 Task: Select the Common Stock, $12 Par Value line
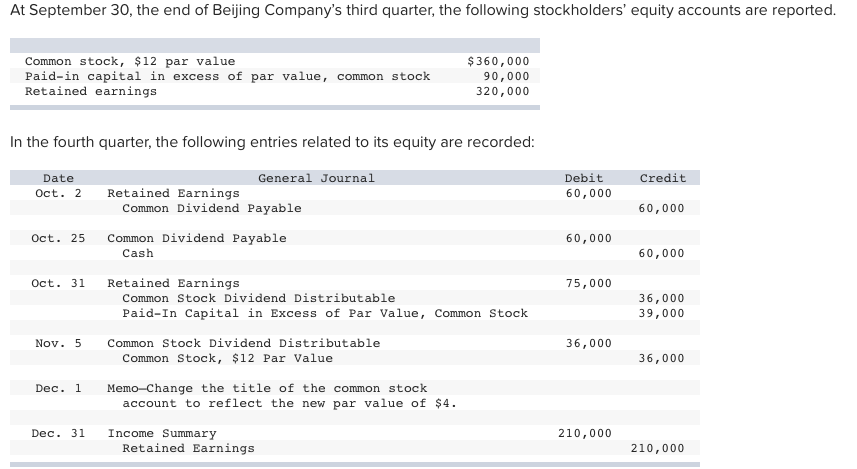[x=227, y=358]
